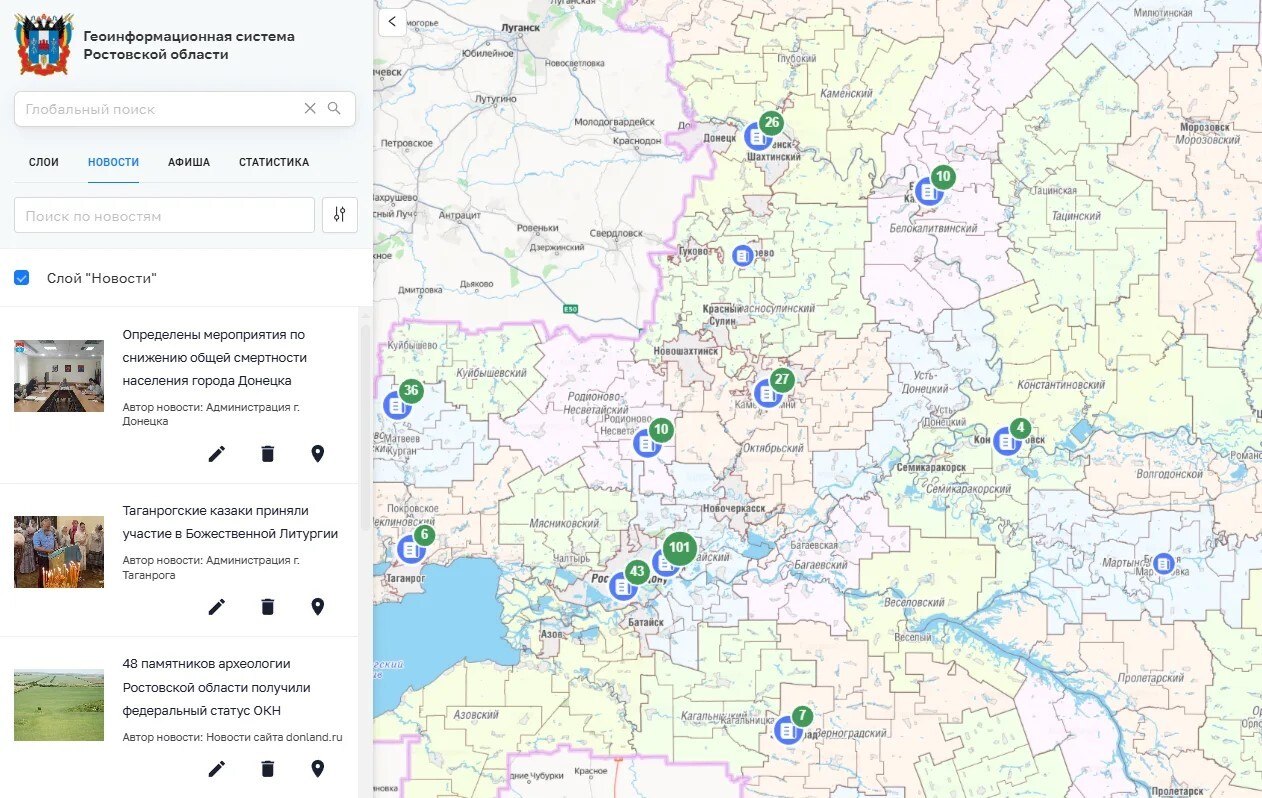
Task: Click the Rostov region coat of arms logo
Action: click(43, 44)
